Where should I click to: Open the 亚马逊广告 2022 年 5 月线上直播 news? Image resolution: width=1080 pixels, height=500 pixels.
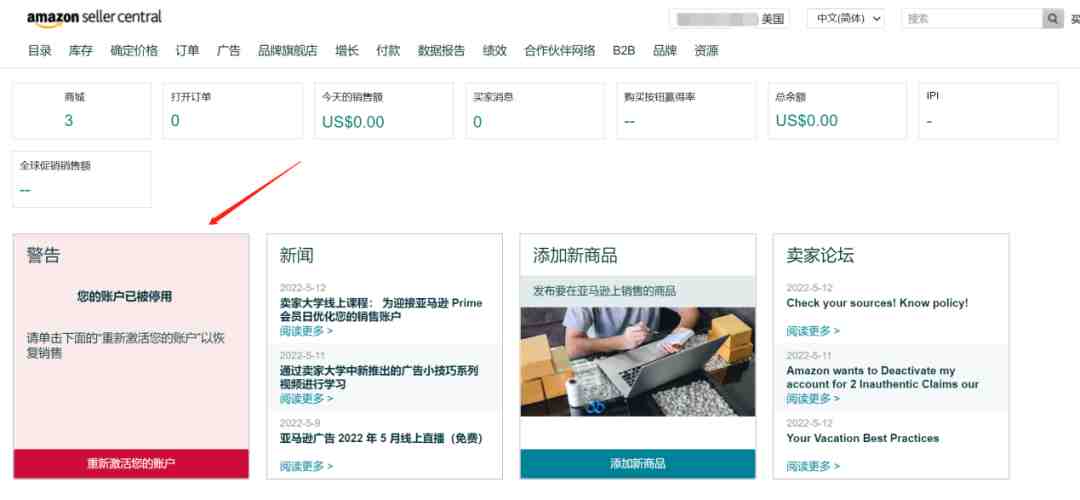(x=382, y=439)
